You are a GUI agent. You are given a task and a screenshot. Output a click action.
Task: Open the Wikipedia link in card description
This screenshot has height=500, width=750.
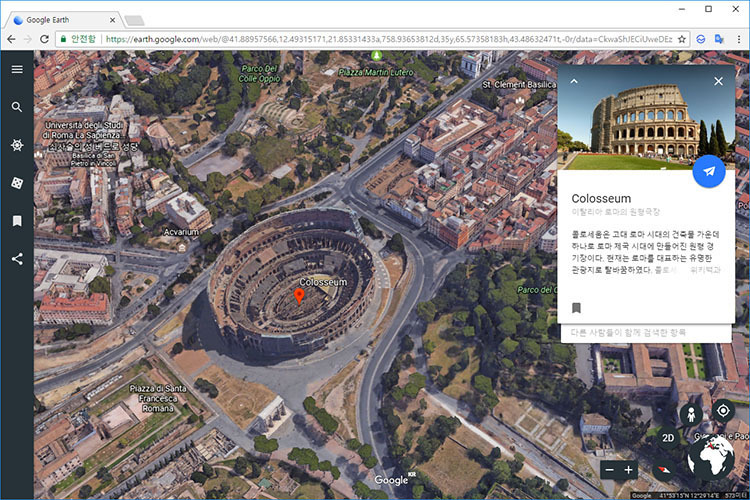(705, 270)
